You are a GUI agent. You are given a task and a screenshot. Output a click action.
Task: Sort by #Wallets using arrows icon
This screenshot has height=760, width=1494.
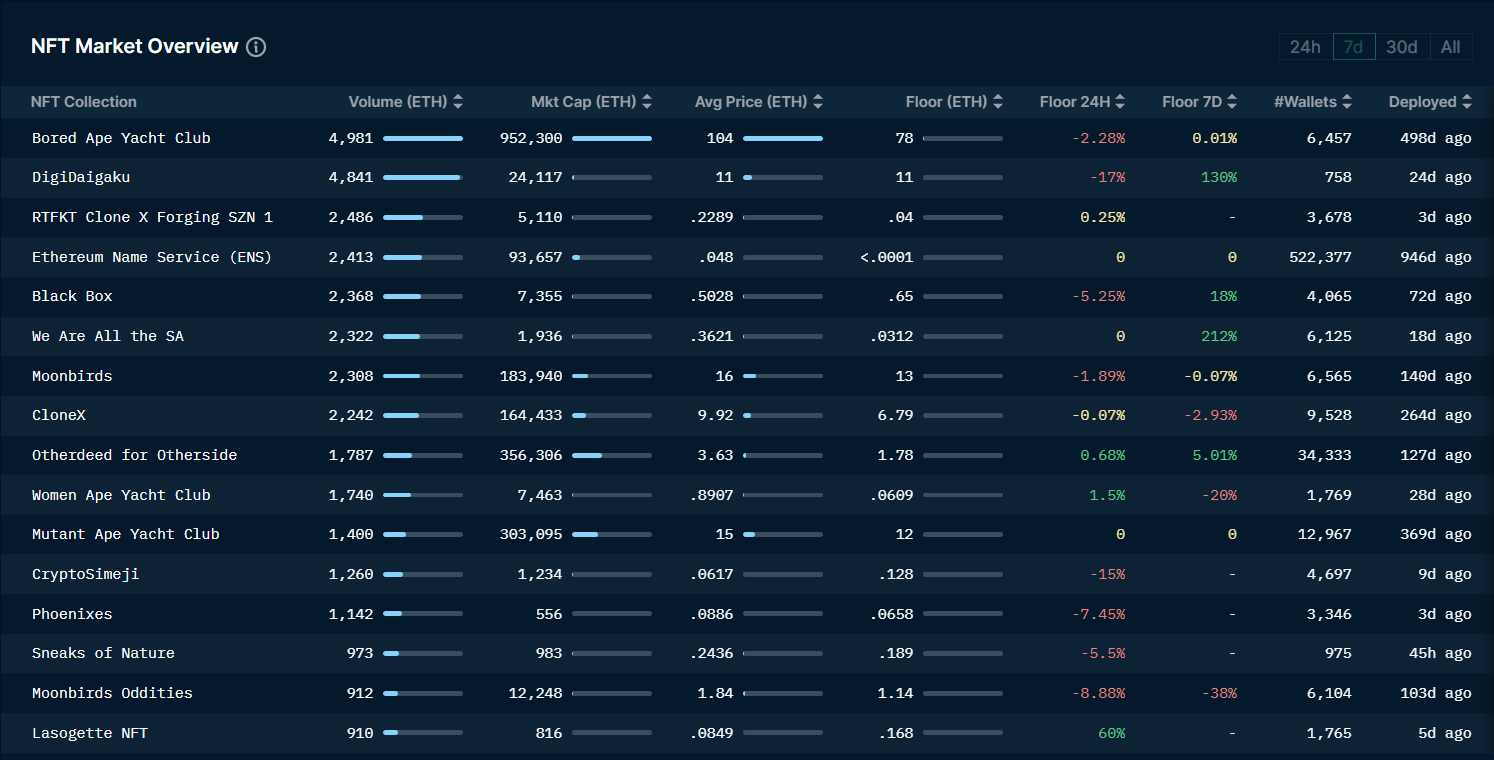click(x=1347, y=102)
